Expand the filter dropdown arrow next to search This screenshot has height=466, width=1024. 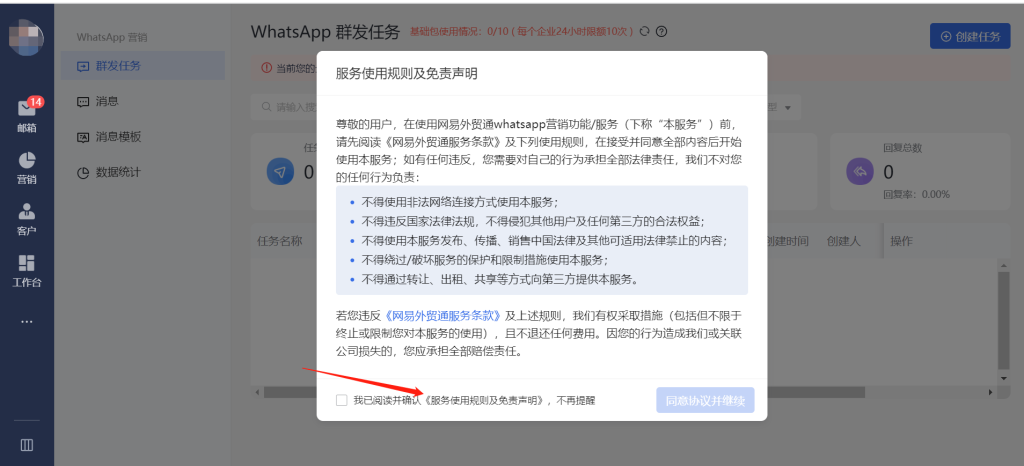pyautogui.click(x=787, y=107)
